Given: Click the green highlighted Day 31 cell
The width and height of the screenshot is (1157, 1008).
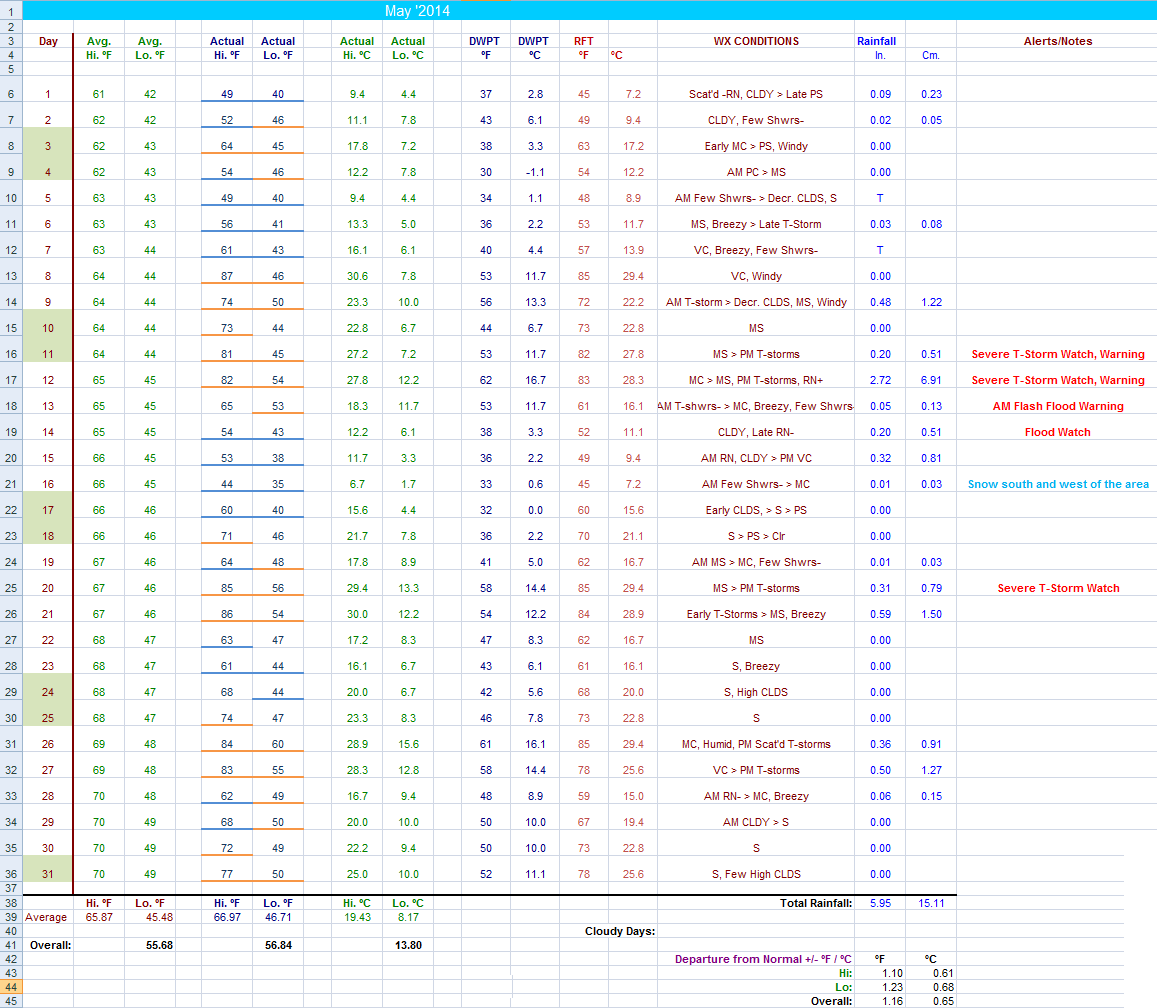Looking at the screenshot, I should [48, 874].
